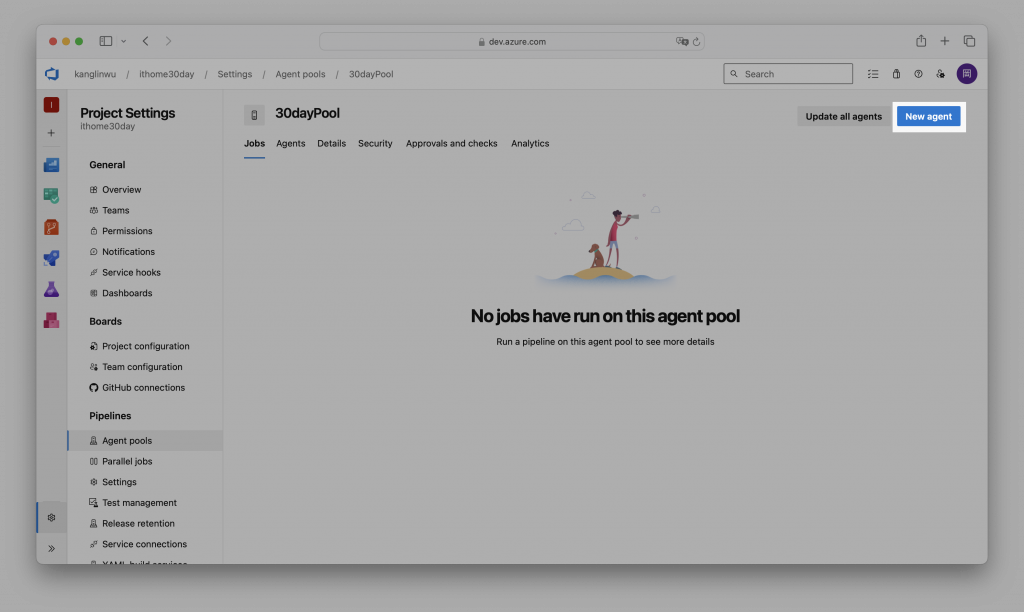Open the User settings icon

click(x=940, y=74)
